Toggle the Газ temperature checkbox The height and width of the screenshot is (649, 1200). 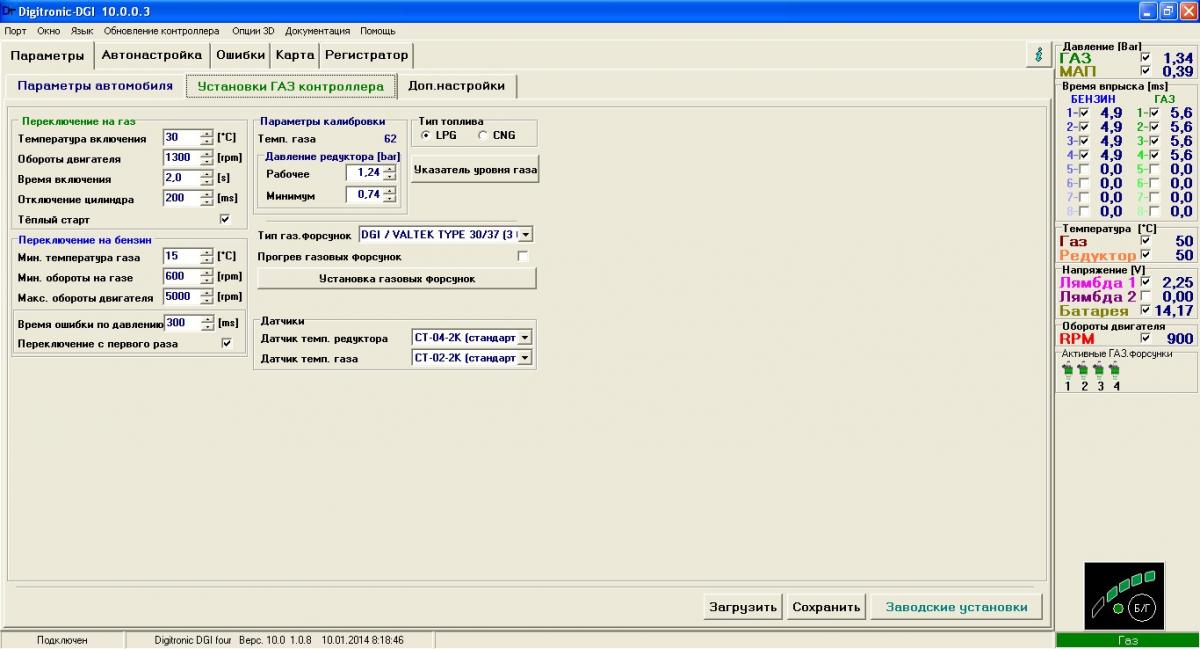tap(1146, 241)
